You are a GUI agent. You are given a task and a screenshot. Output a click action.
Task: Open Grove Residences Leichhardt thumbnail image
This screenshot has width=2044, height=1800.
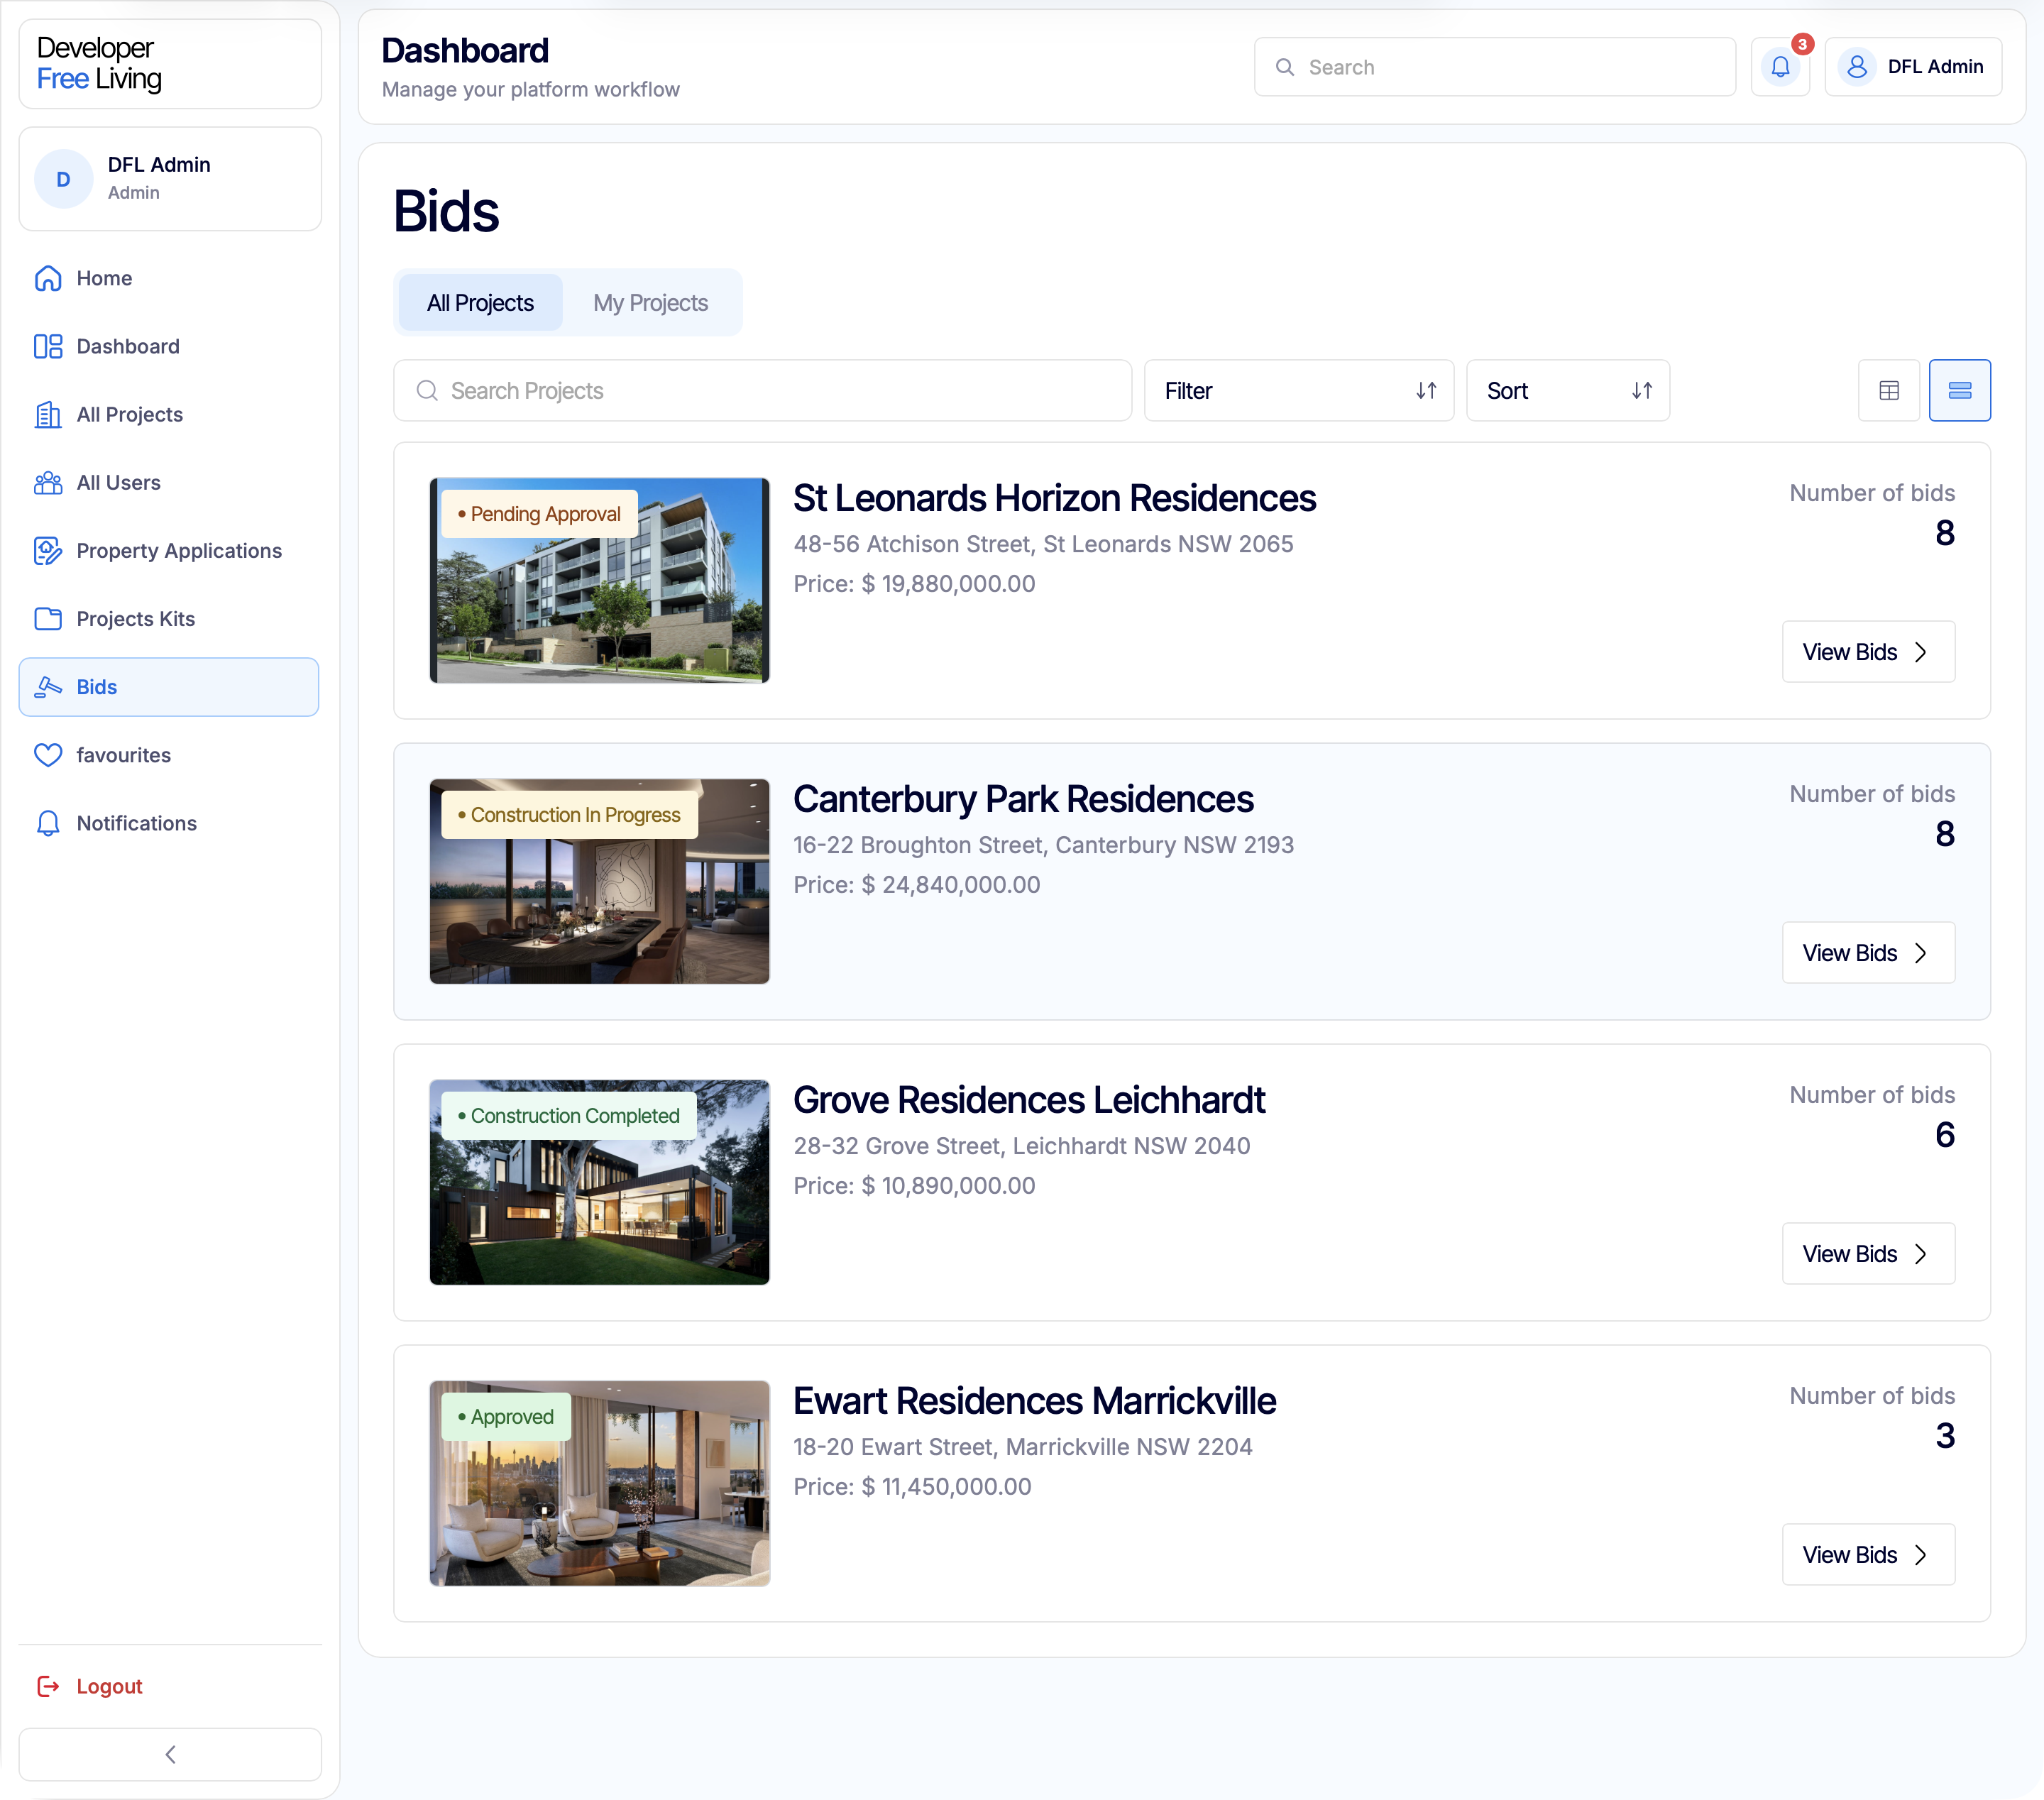[599, 1183]
